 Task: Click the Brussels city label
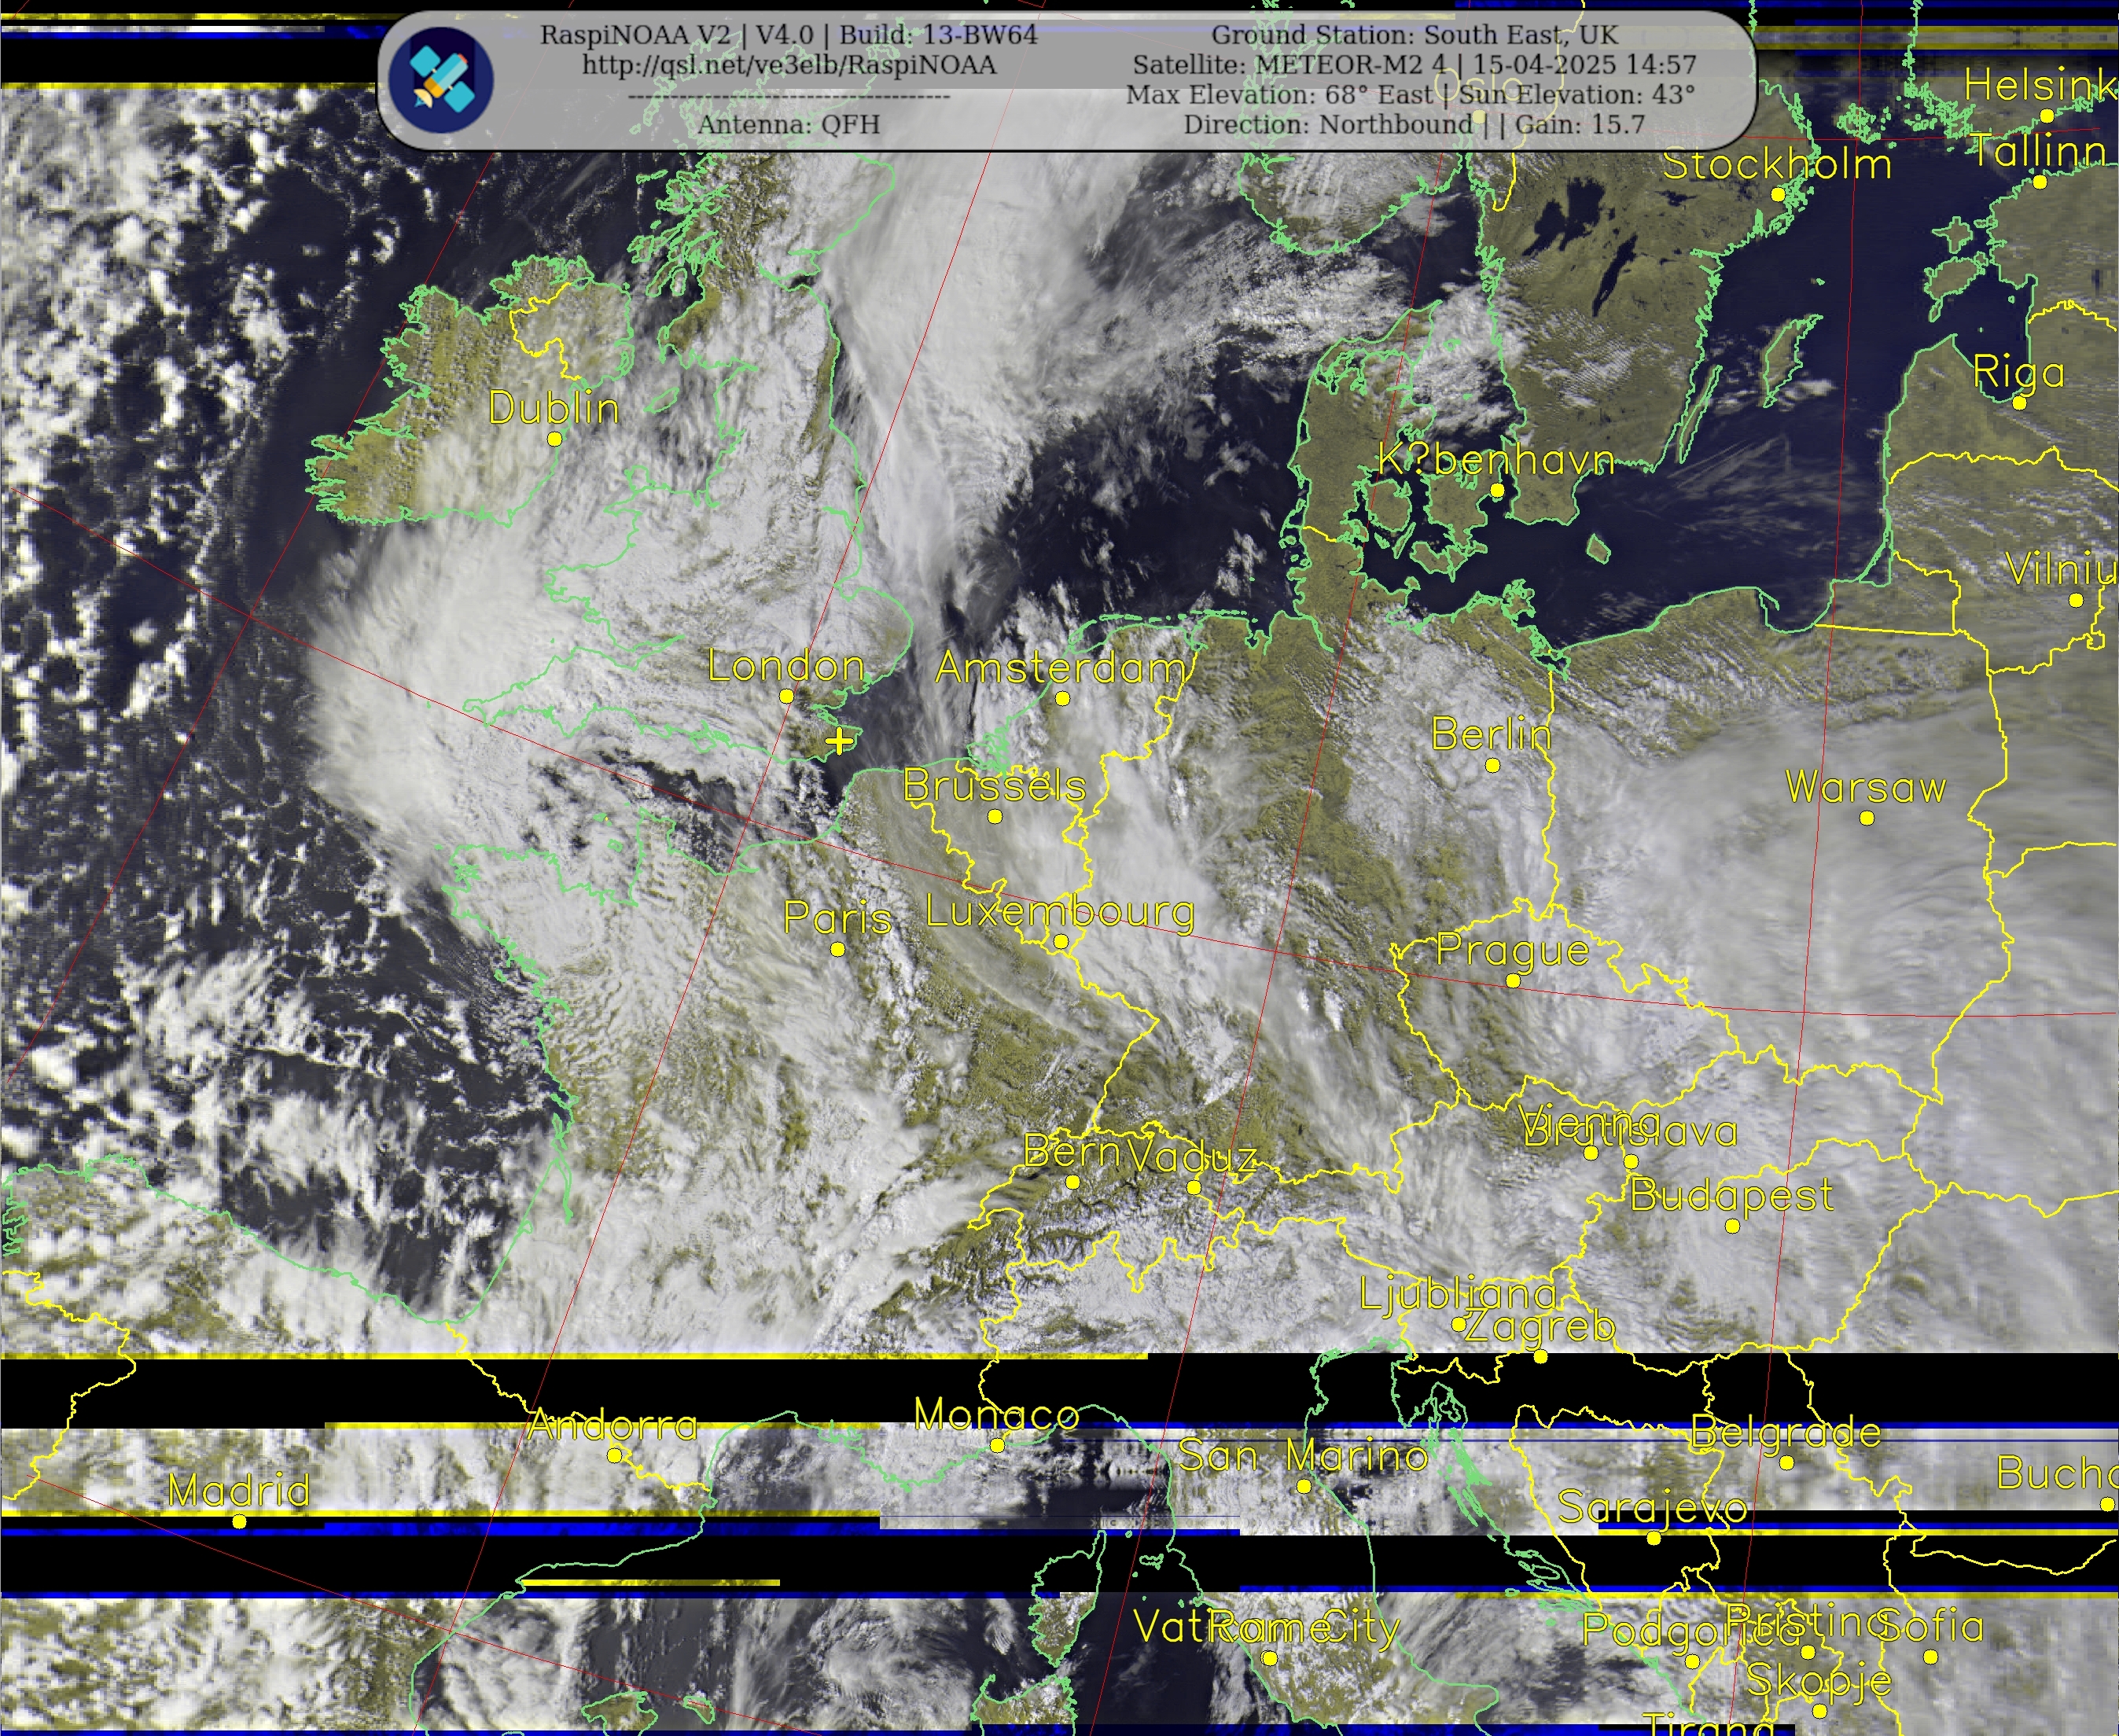994,786
